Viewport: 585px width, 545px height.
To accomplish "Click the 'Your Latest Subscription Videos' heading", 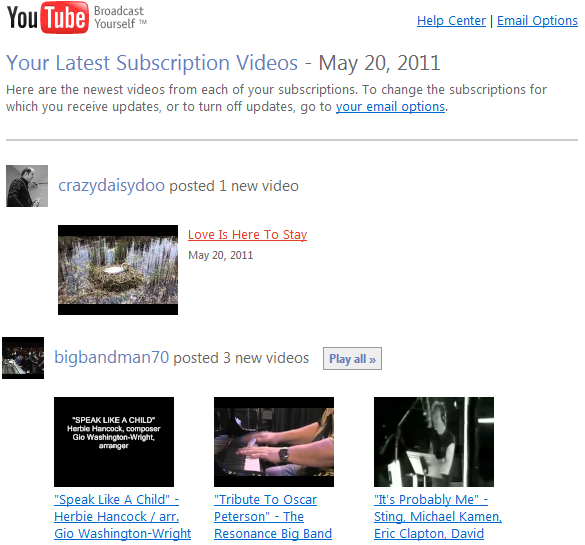I will pos(152,63).
